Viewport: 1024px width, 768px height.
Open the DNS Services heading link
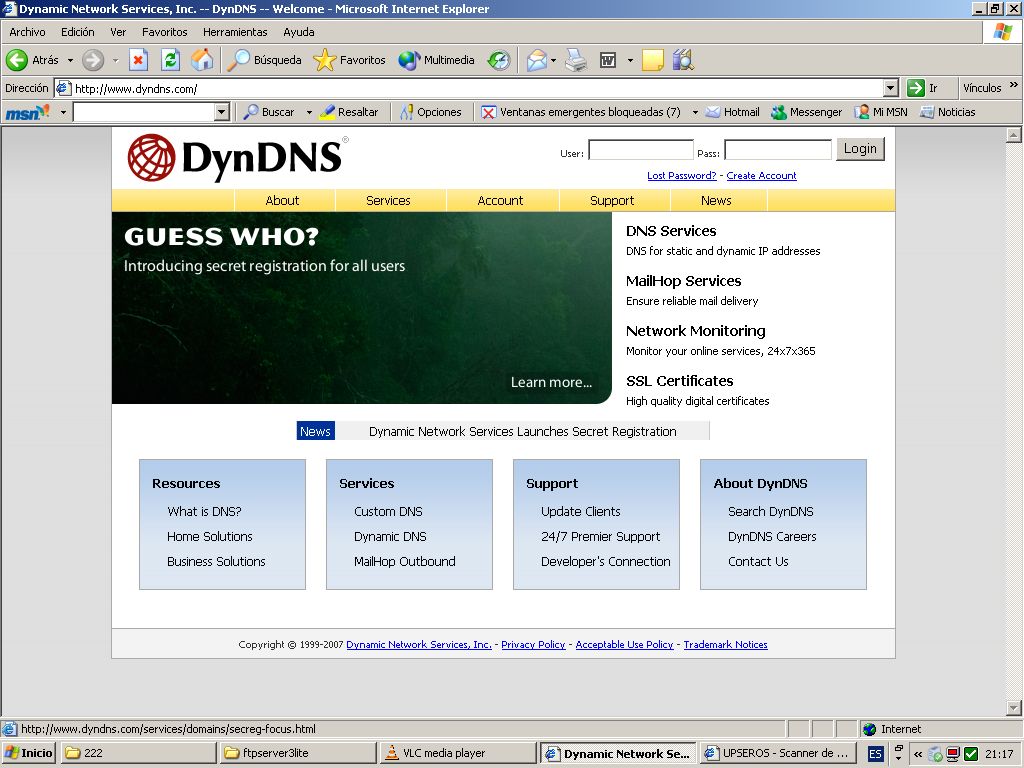tap(671, 231)
